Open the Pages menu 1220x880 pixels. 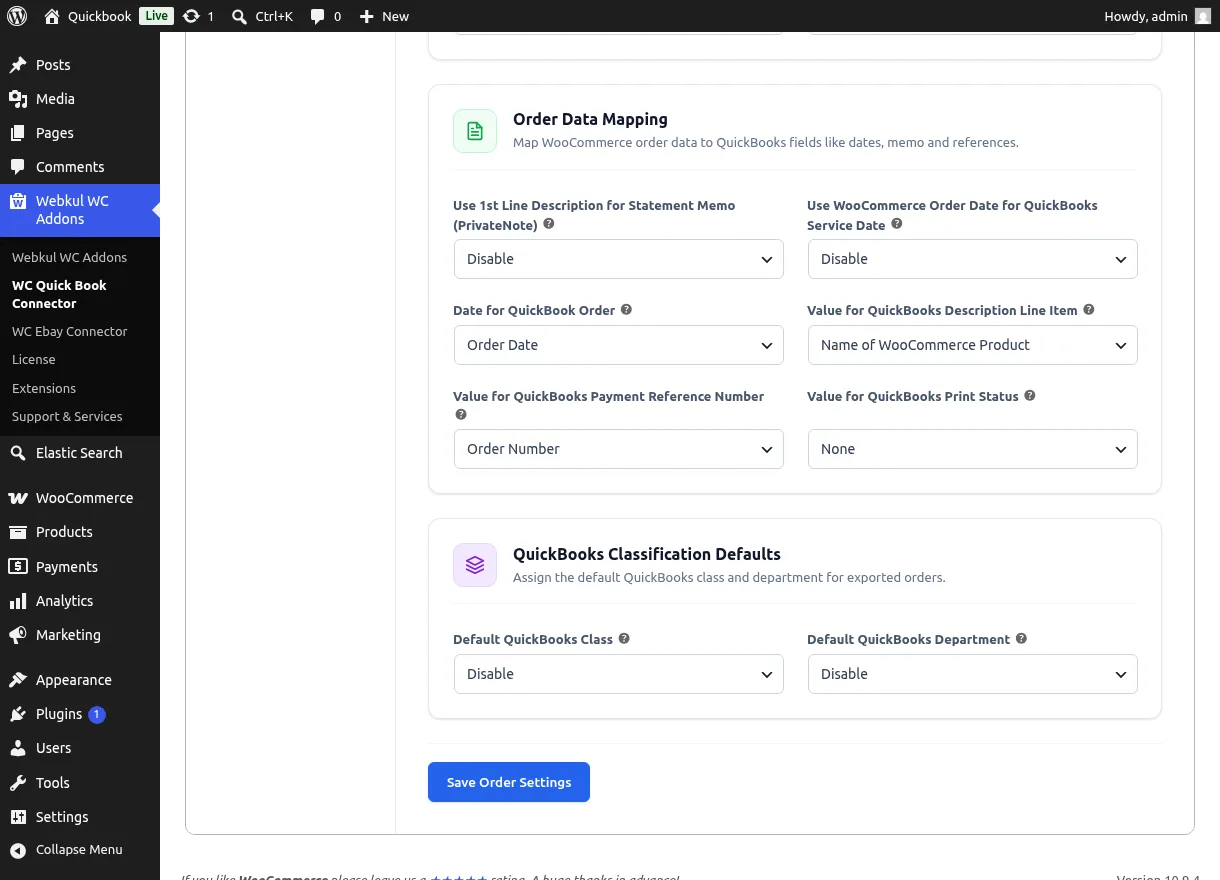(80, 133)
